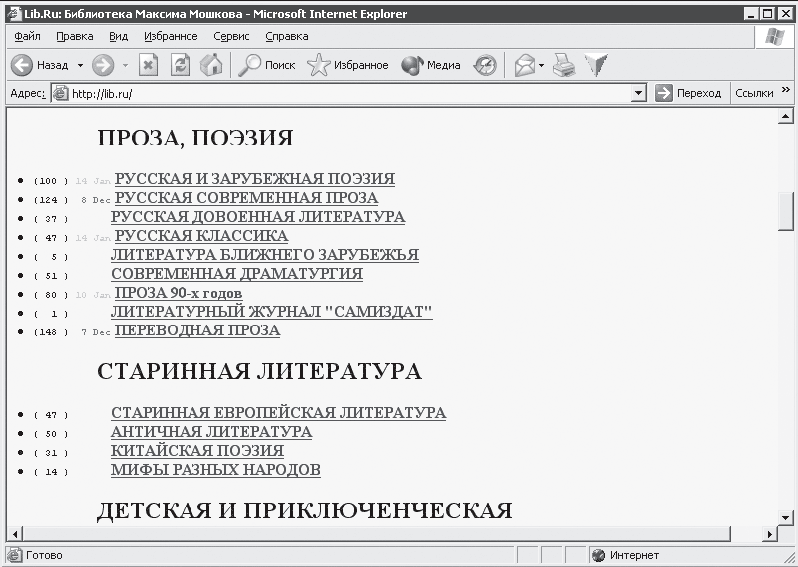Open the Сервис menu

coord(231,36)
